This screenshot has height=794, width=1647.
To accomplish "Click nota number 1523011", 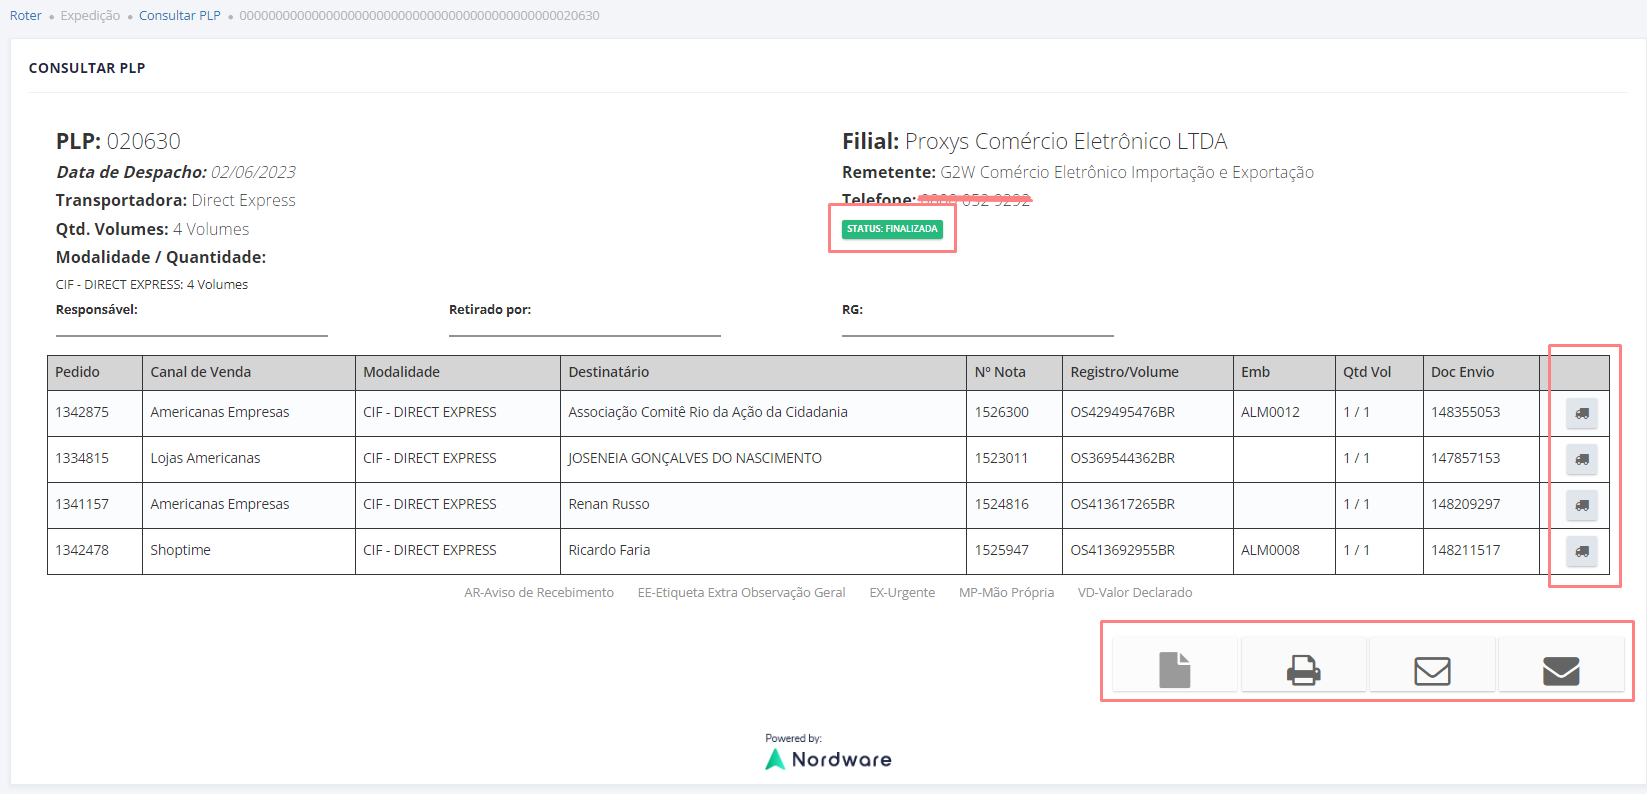I will tap(1002, 458).
